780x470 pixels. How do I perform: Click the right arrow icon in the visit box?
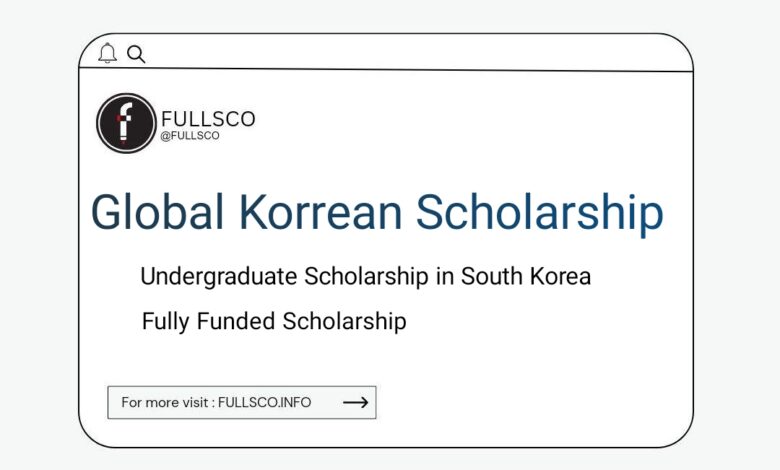356,402
